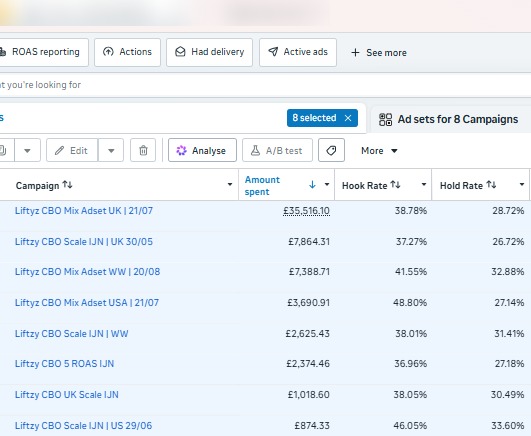This screenshot has height=436, width=531.
Task: Click the Actions upload arrow icon
Action: 108,51
